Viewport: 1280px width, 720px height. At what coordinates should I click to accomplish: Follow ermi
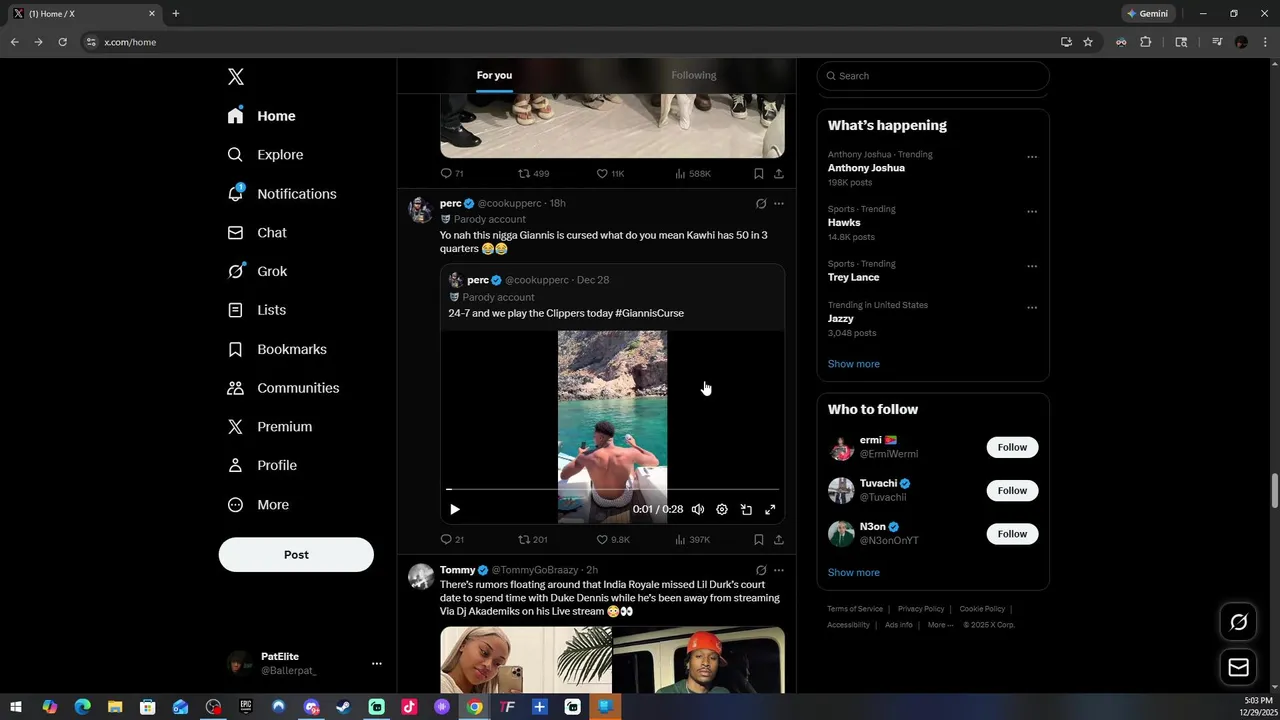(1012, 448)
